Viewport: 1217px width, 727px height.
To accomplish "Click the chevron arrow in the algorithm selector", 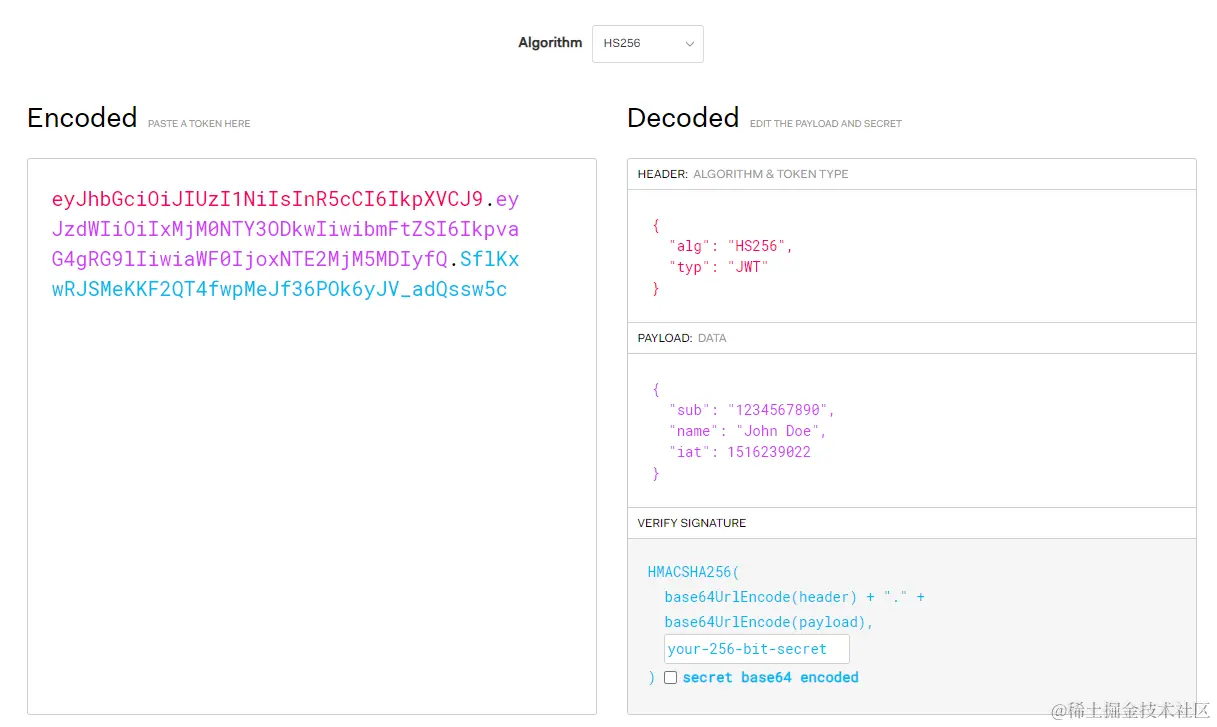I will [x=689, y=44].
